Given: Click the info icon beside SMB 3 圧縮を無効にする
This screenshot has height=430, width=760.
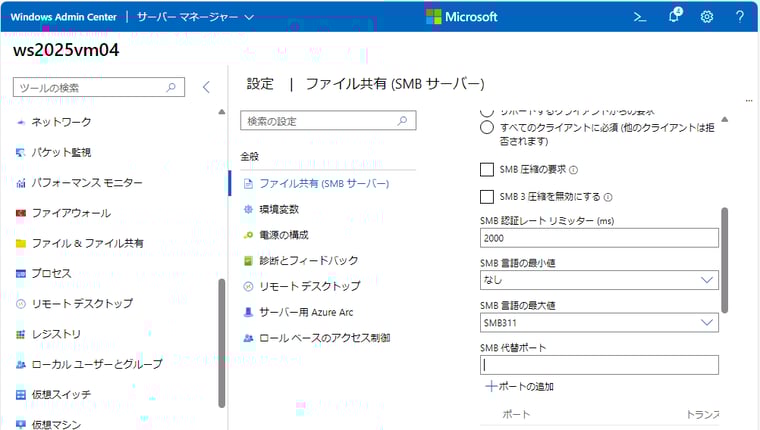Looking at the screenshot, I should [x=608, y=197].
